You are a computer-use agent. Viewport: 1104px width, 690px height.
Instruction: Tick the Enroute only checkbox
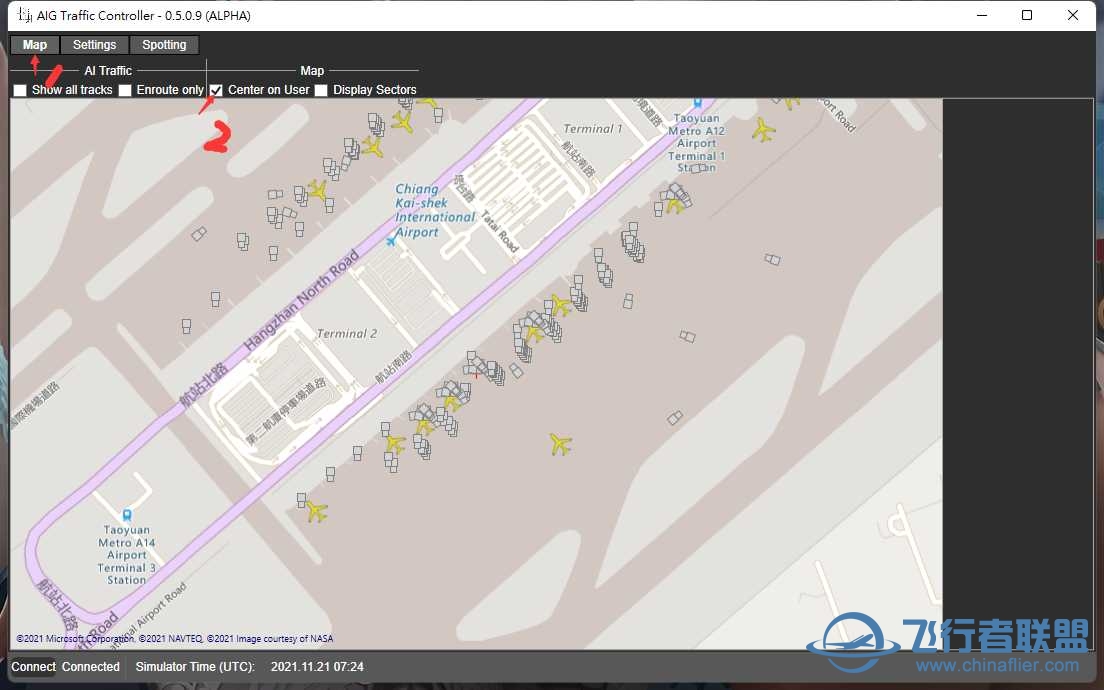pos(125,90)
